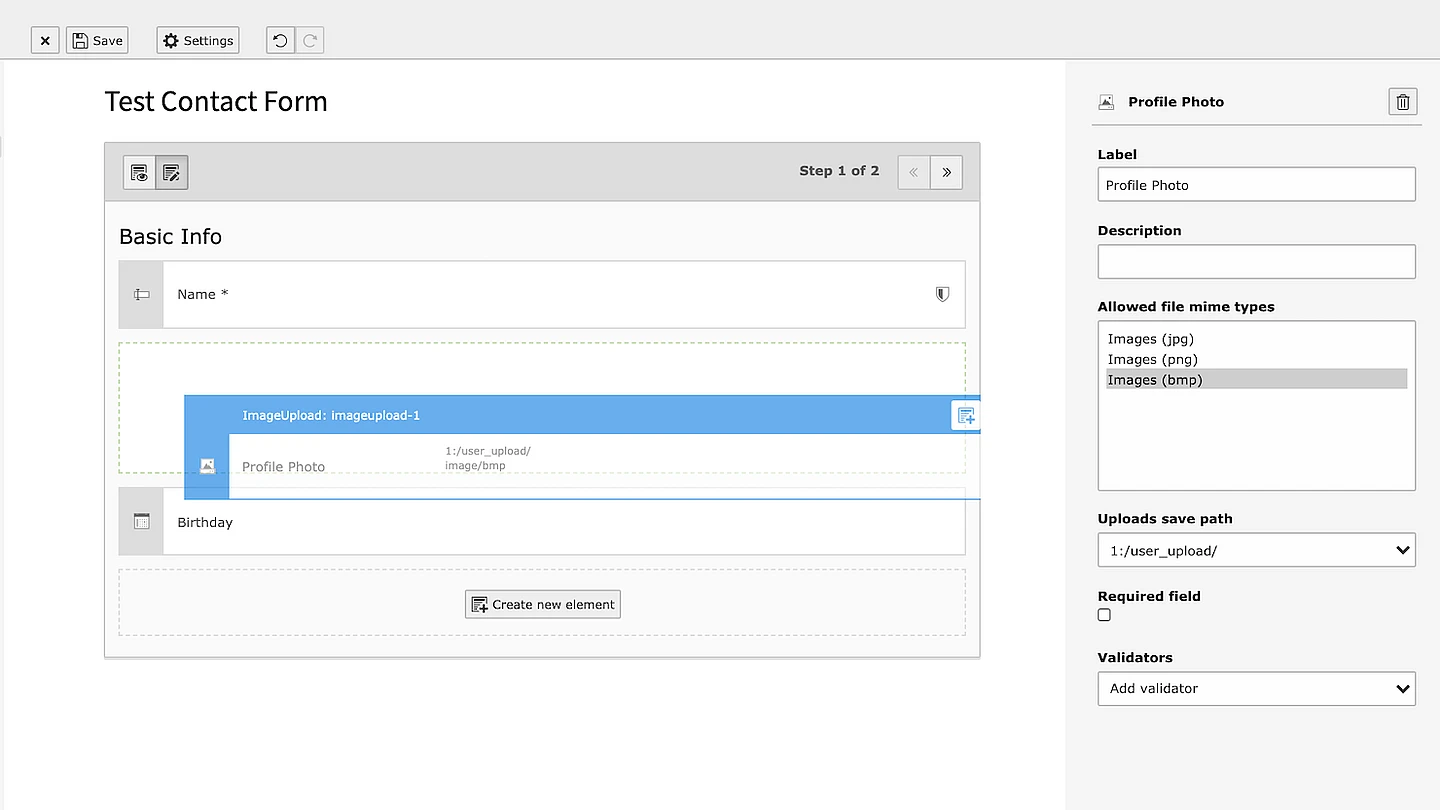This screenshot has height=810, width=1440.
Task: Save the Test Contact Form
Action: (x=96, y=40)
